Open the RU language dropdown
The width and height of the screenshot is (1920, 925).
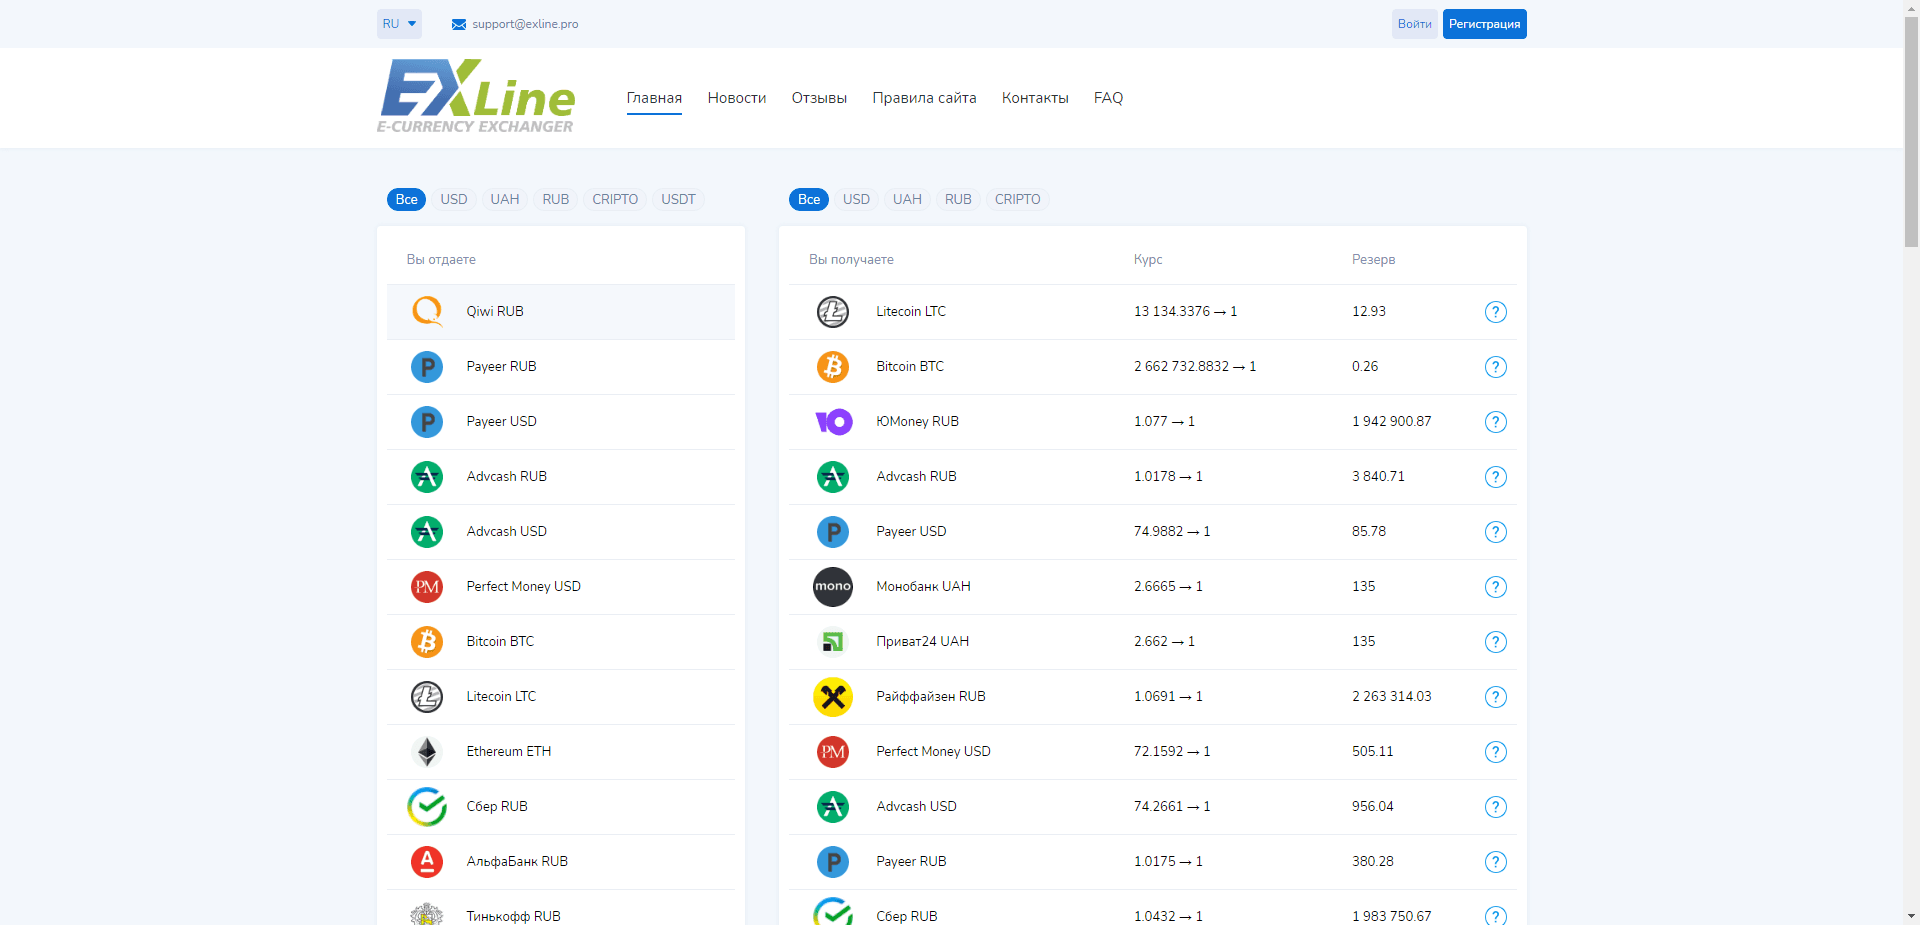pyautogui.click(x=399, y=24)
